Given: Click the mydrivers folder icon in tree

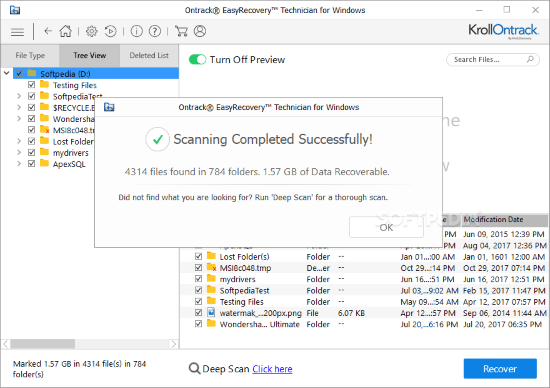Looking at the screenshot, I should pos(44,152).
